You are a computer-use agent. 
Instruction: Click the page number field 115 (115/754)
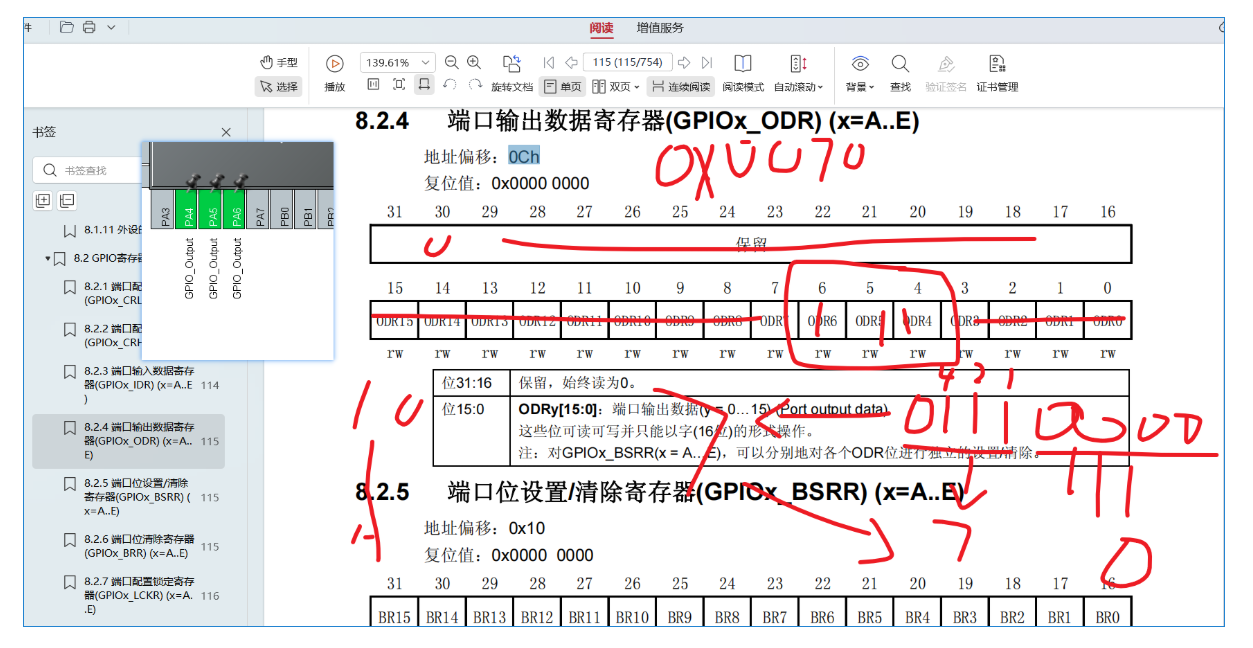pos(628,62)
